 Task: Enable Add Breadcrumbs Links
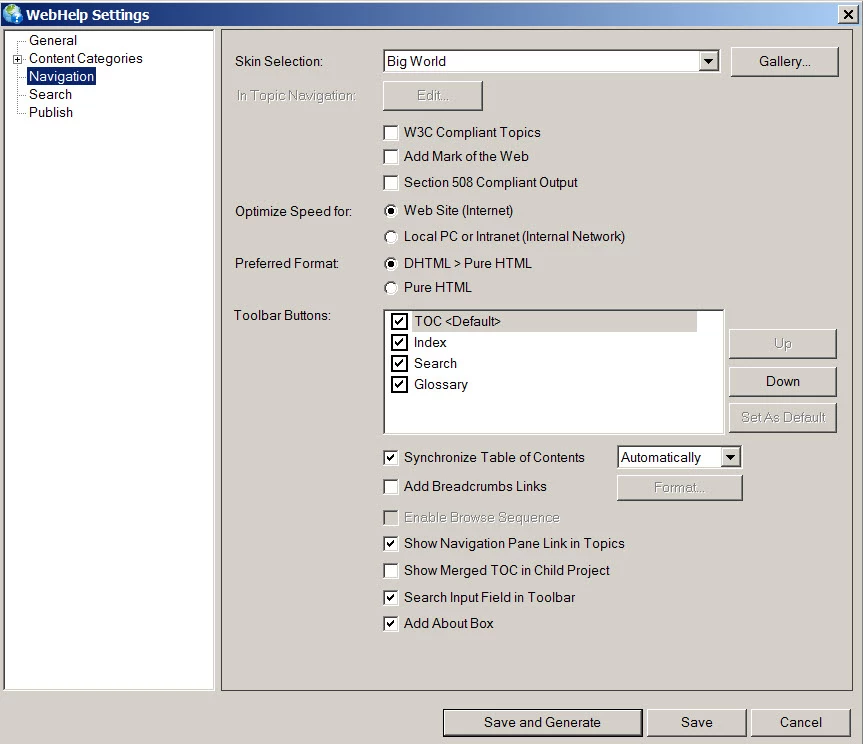coord(391,487)
